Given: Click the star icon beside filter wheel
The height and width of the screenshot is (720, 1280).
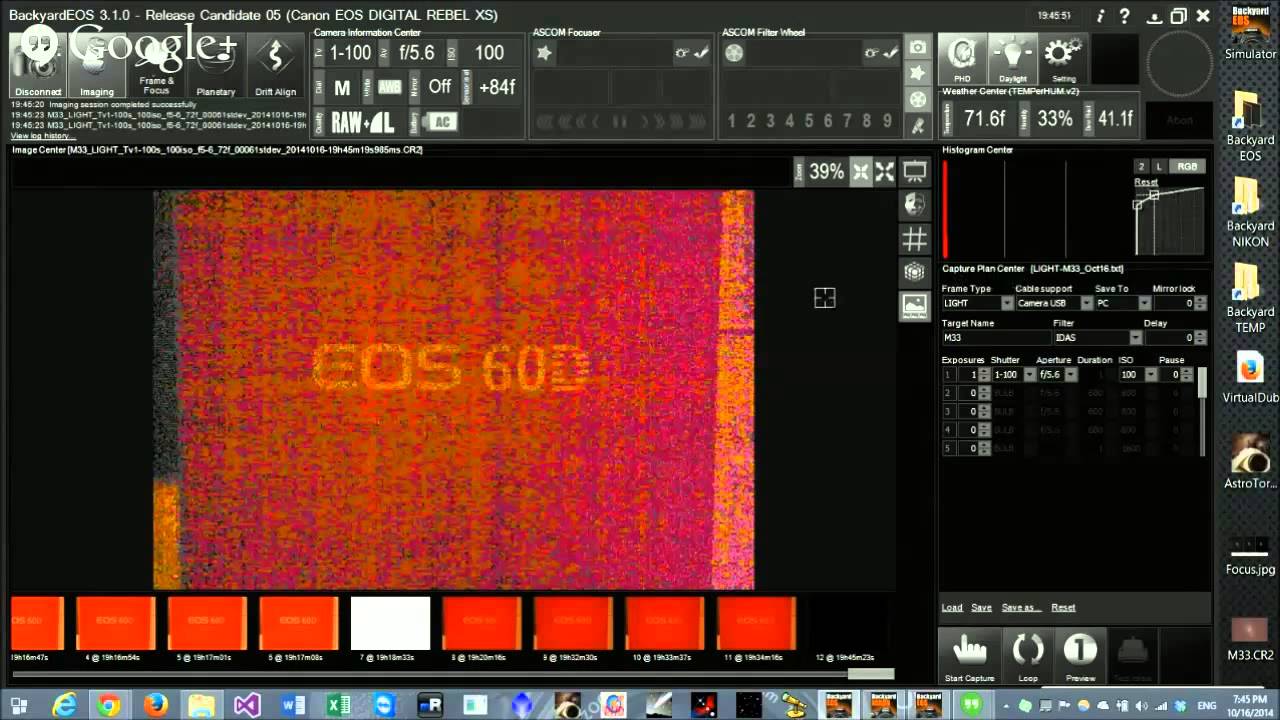Looking at the screenshot, I should click(917, 74).
